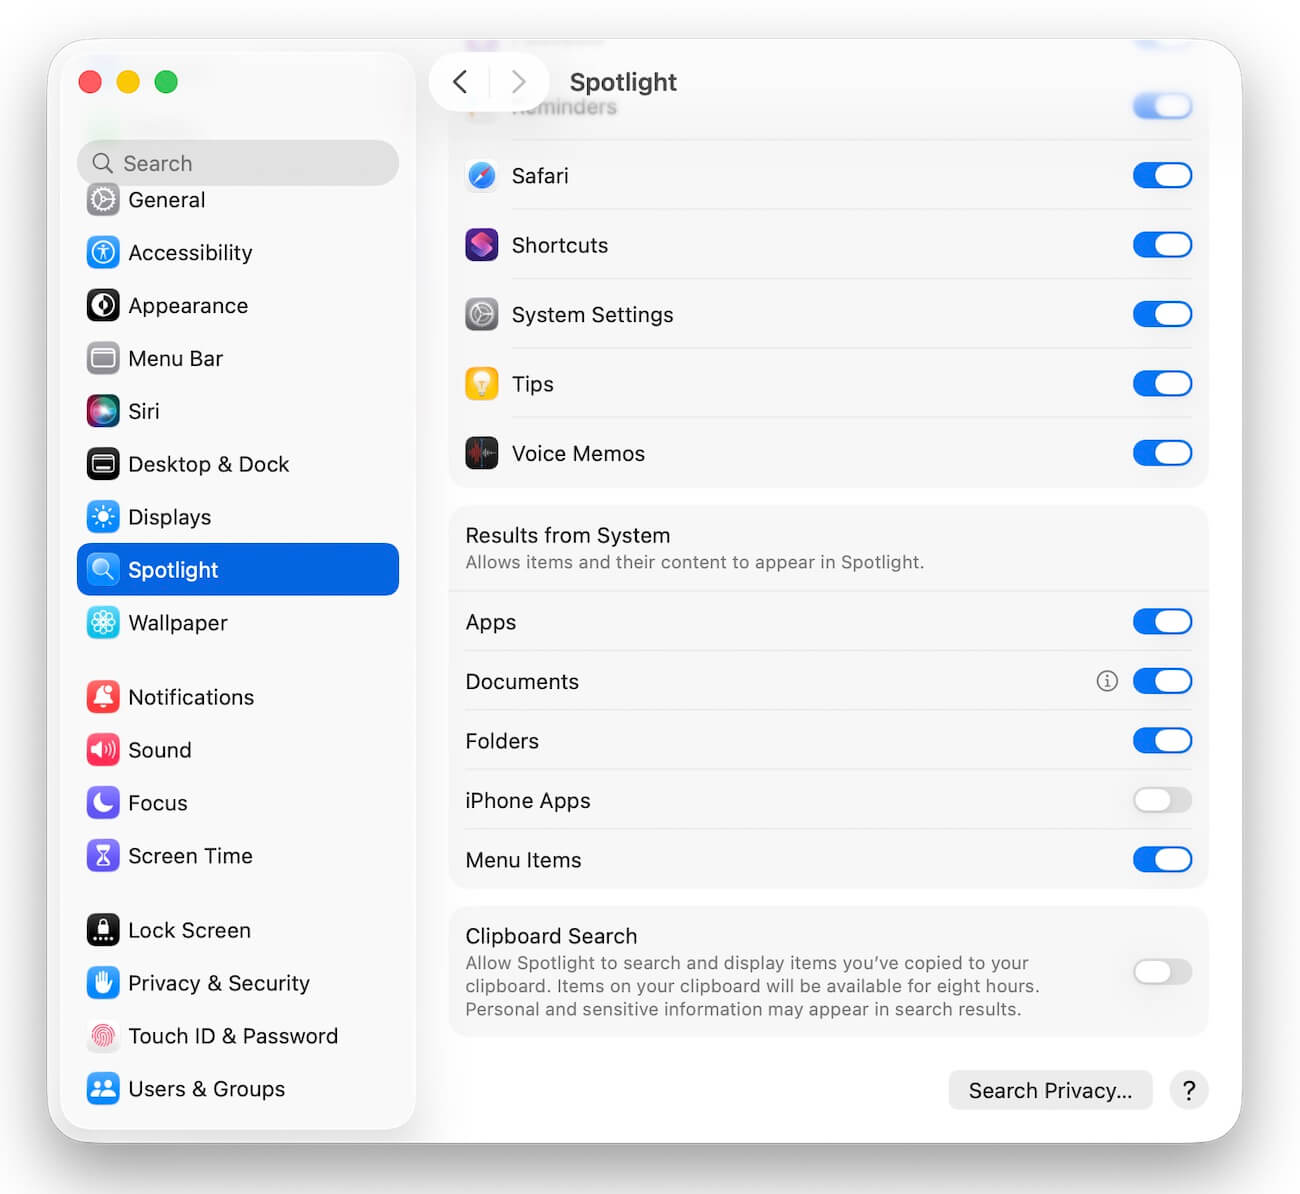This screenshot has height=1194, width=1300.
Task: Click the Shortcuts app icon
Action: 482,245
